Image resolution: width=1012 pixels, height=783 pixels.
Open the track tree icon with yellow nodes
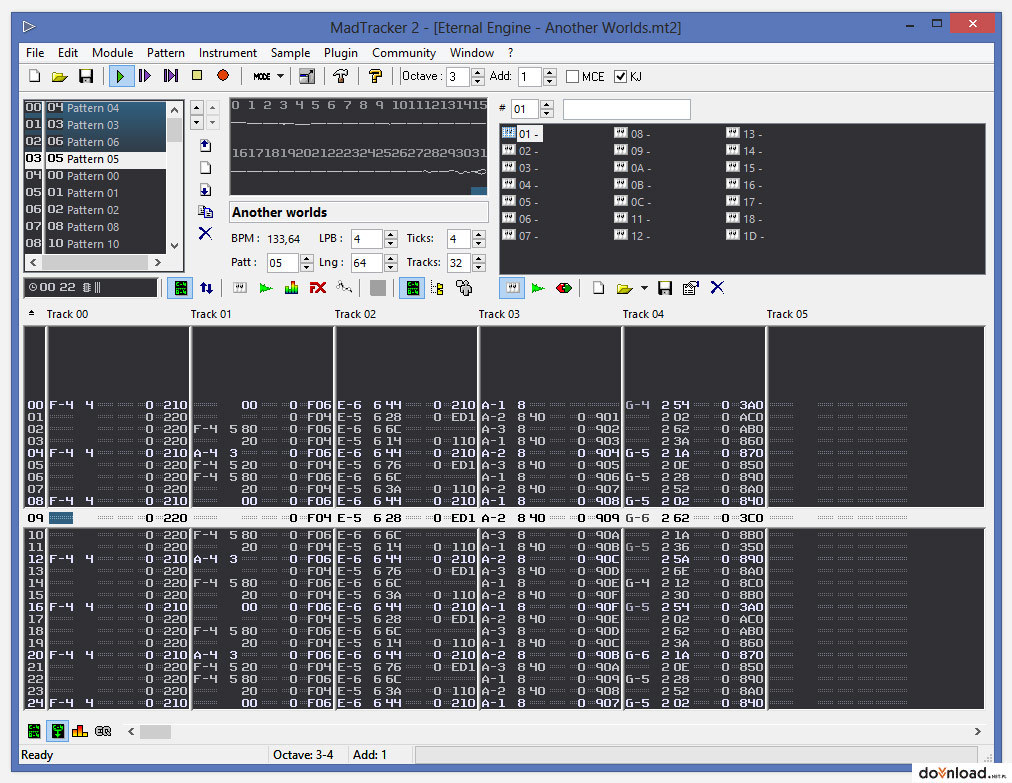click(437, 288)
